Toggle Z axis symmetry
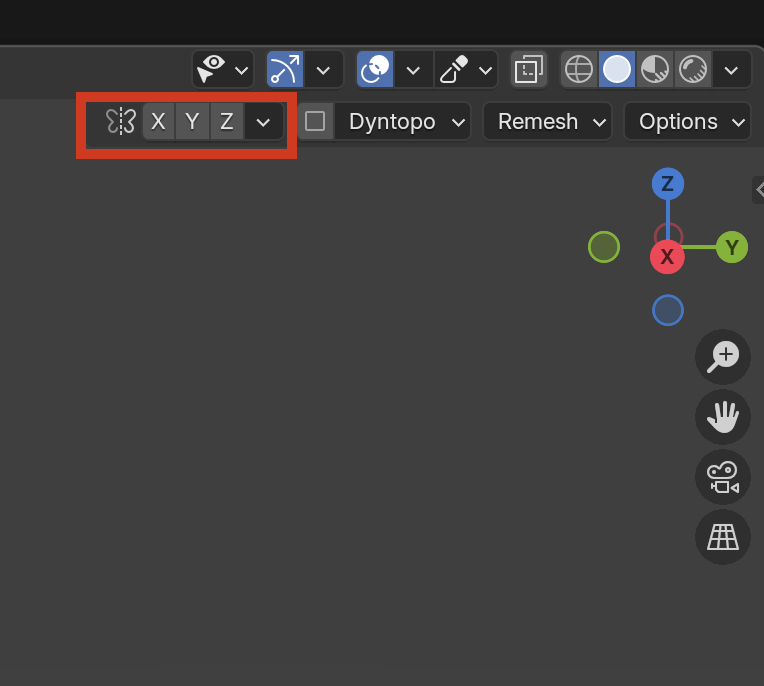 click(x=227, y=122)
